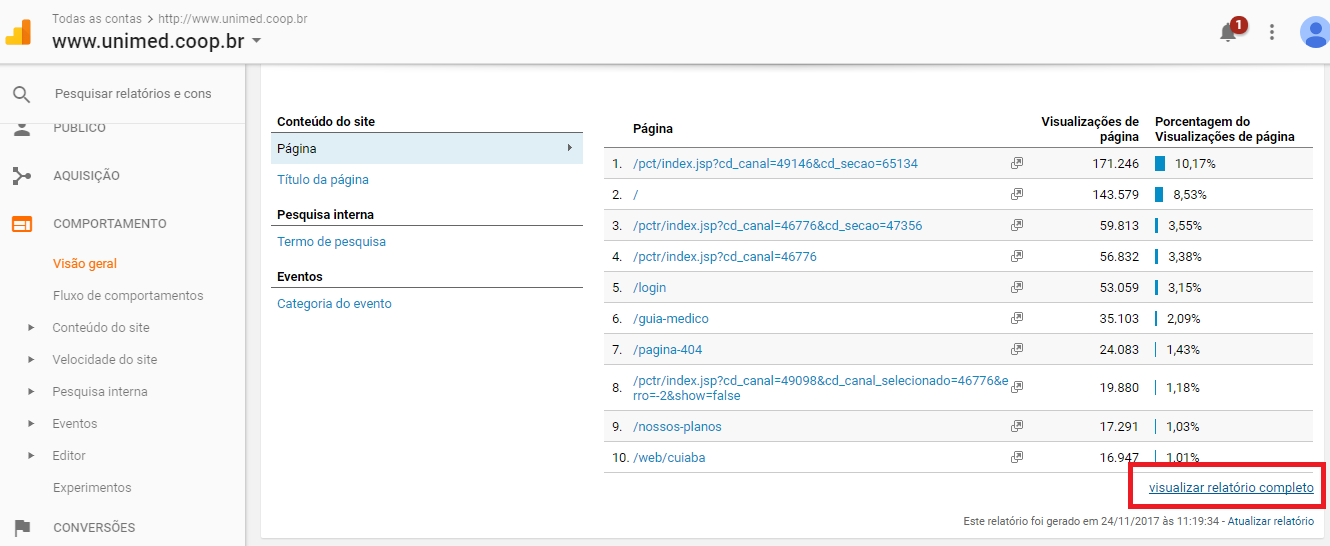The height and width of the screenshot is (546, 1330).
Task: Click the search magnifier icon
Action: coord(22,94)
